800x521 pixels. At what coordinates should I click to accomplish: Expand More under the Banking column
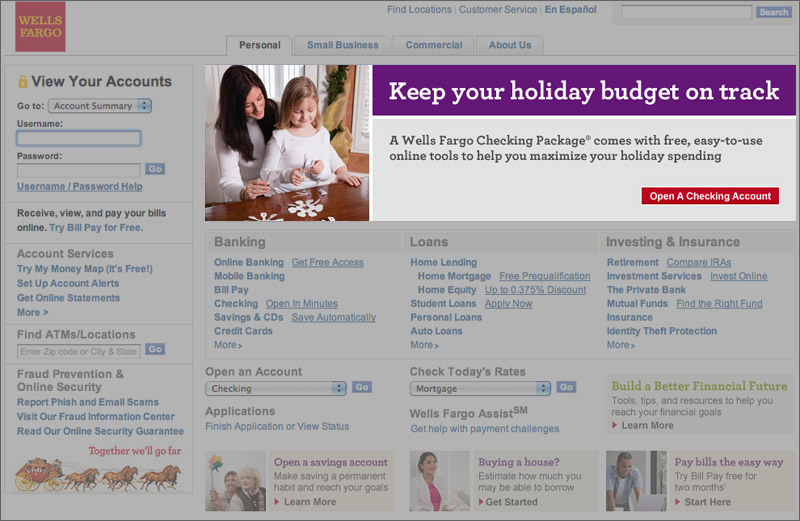pos(228,345)
